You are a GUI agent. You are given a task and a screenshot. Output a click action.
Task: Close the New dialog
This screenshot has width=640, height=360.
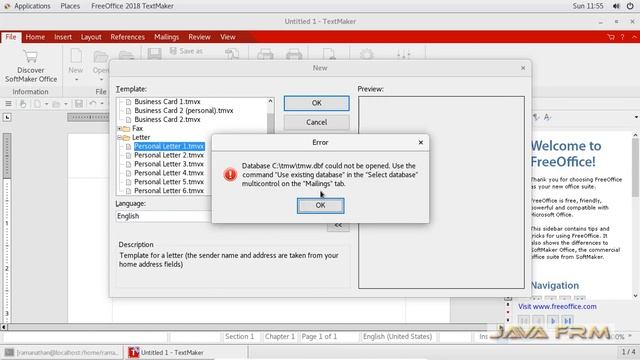[x=523, y=68]
